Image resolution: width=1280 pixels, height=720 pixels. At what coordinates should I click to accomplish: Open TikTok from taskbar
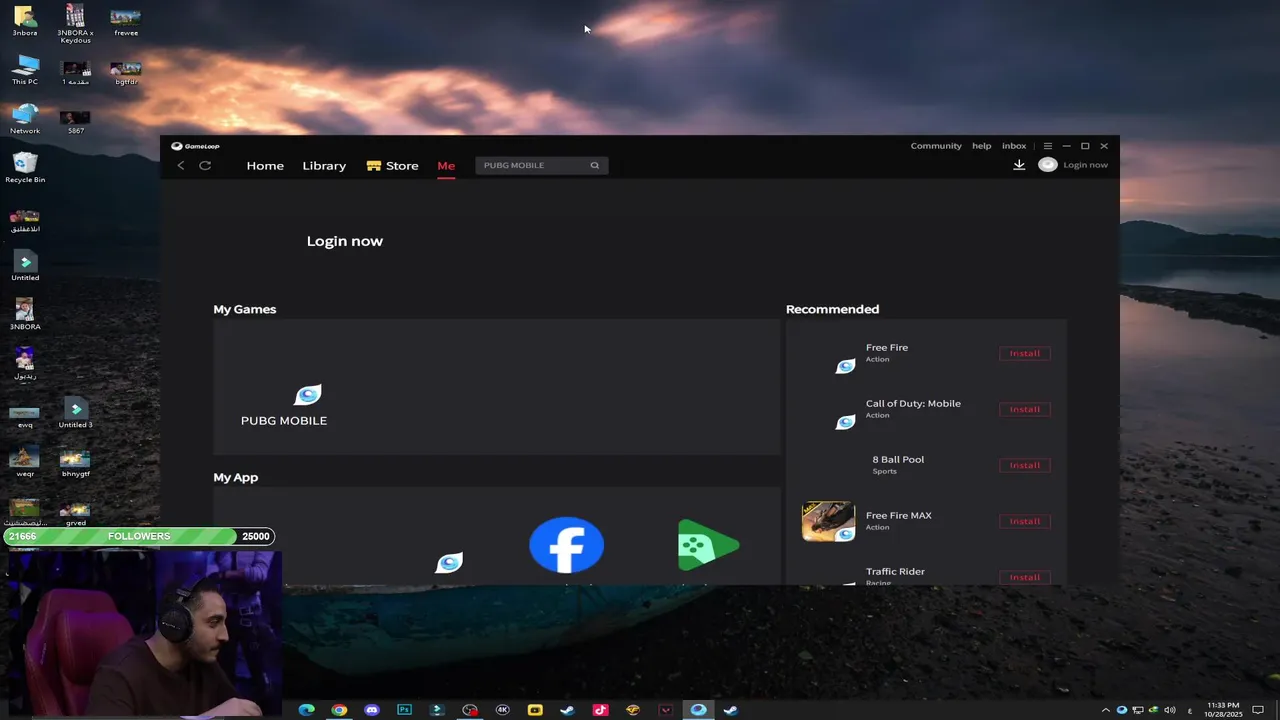coord(600,710)
